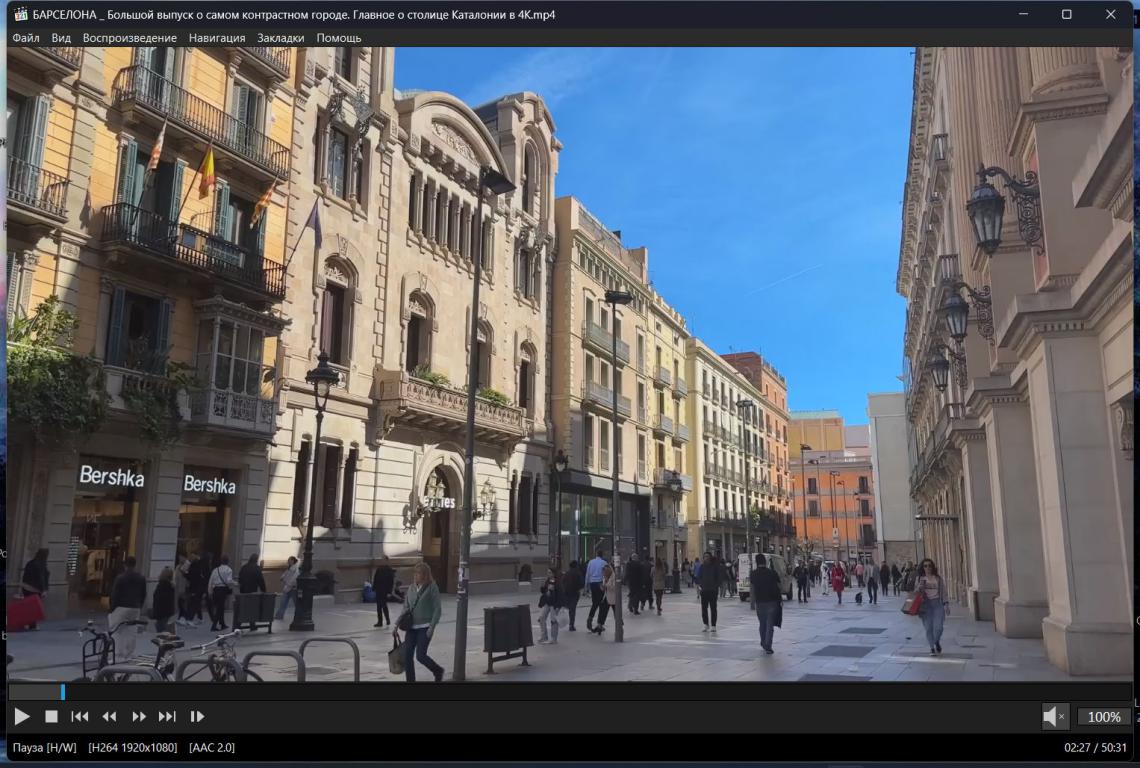Skip to the next file
1140x768 pixels.
pyautogui.click(x=167, y=716)
